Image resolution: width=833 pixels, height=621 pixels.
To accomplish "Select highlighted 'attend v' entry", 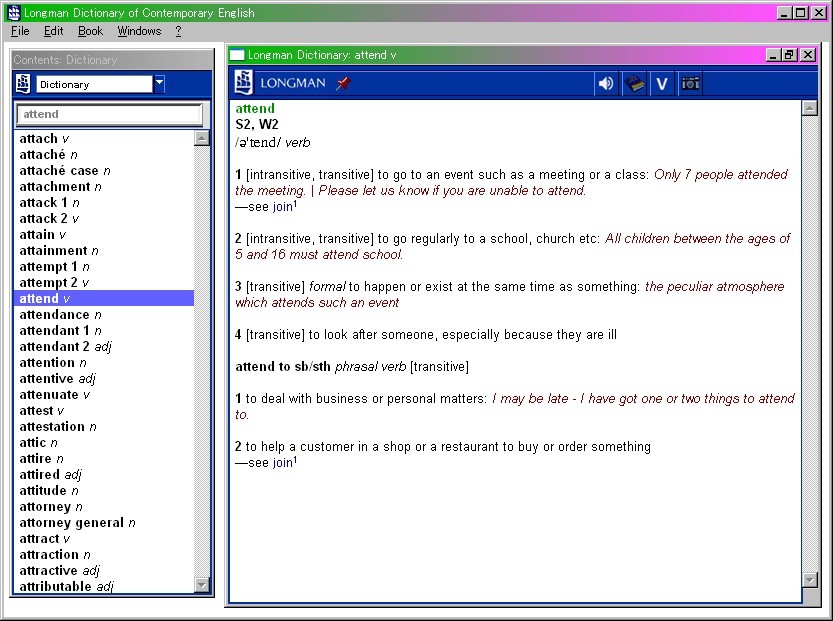I will 104,299.
